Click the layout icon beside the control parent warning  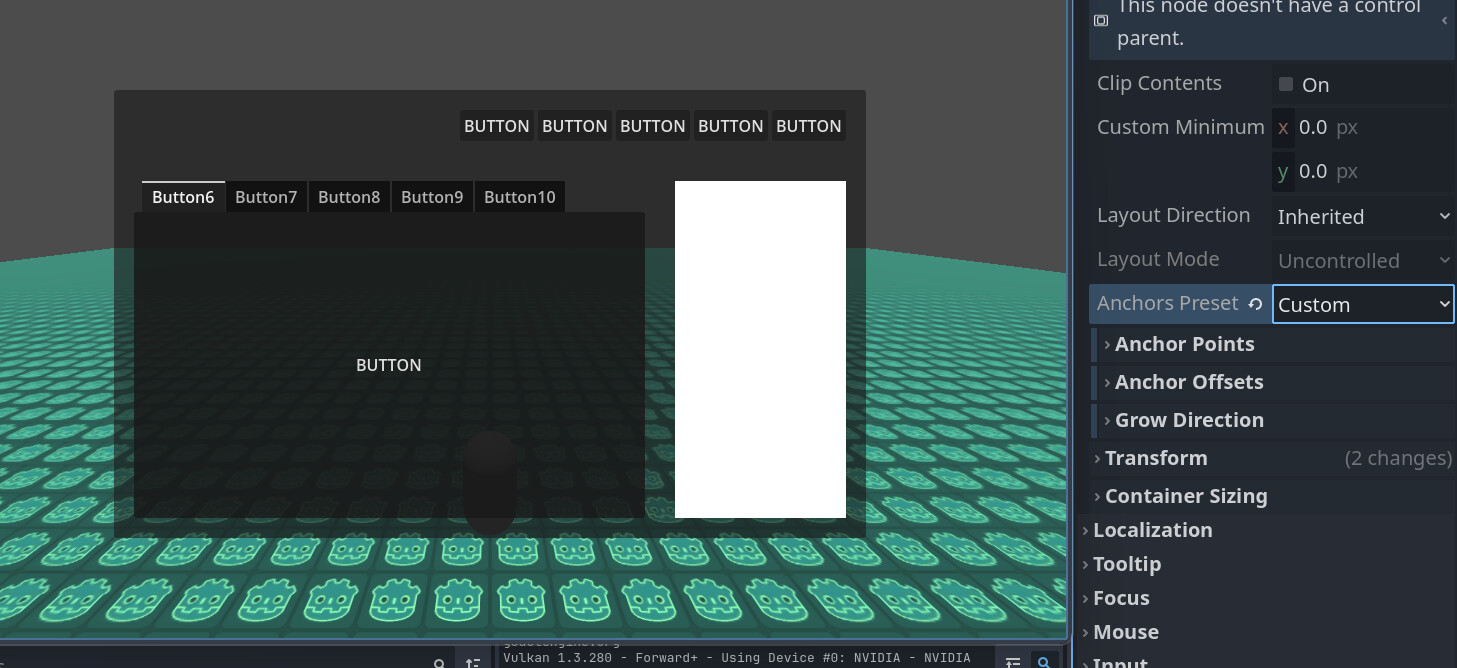click(1101, 21)
